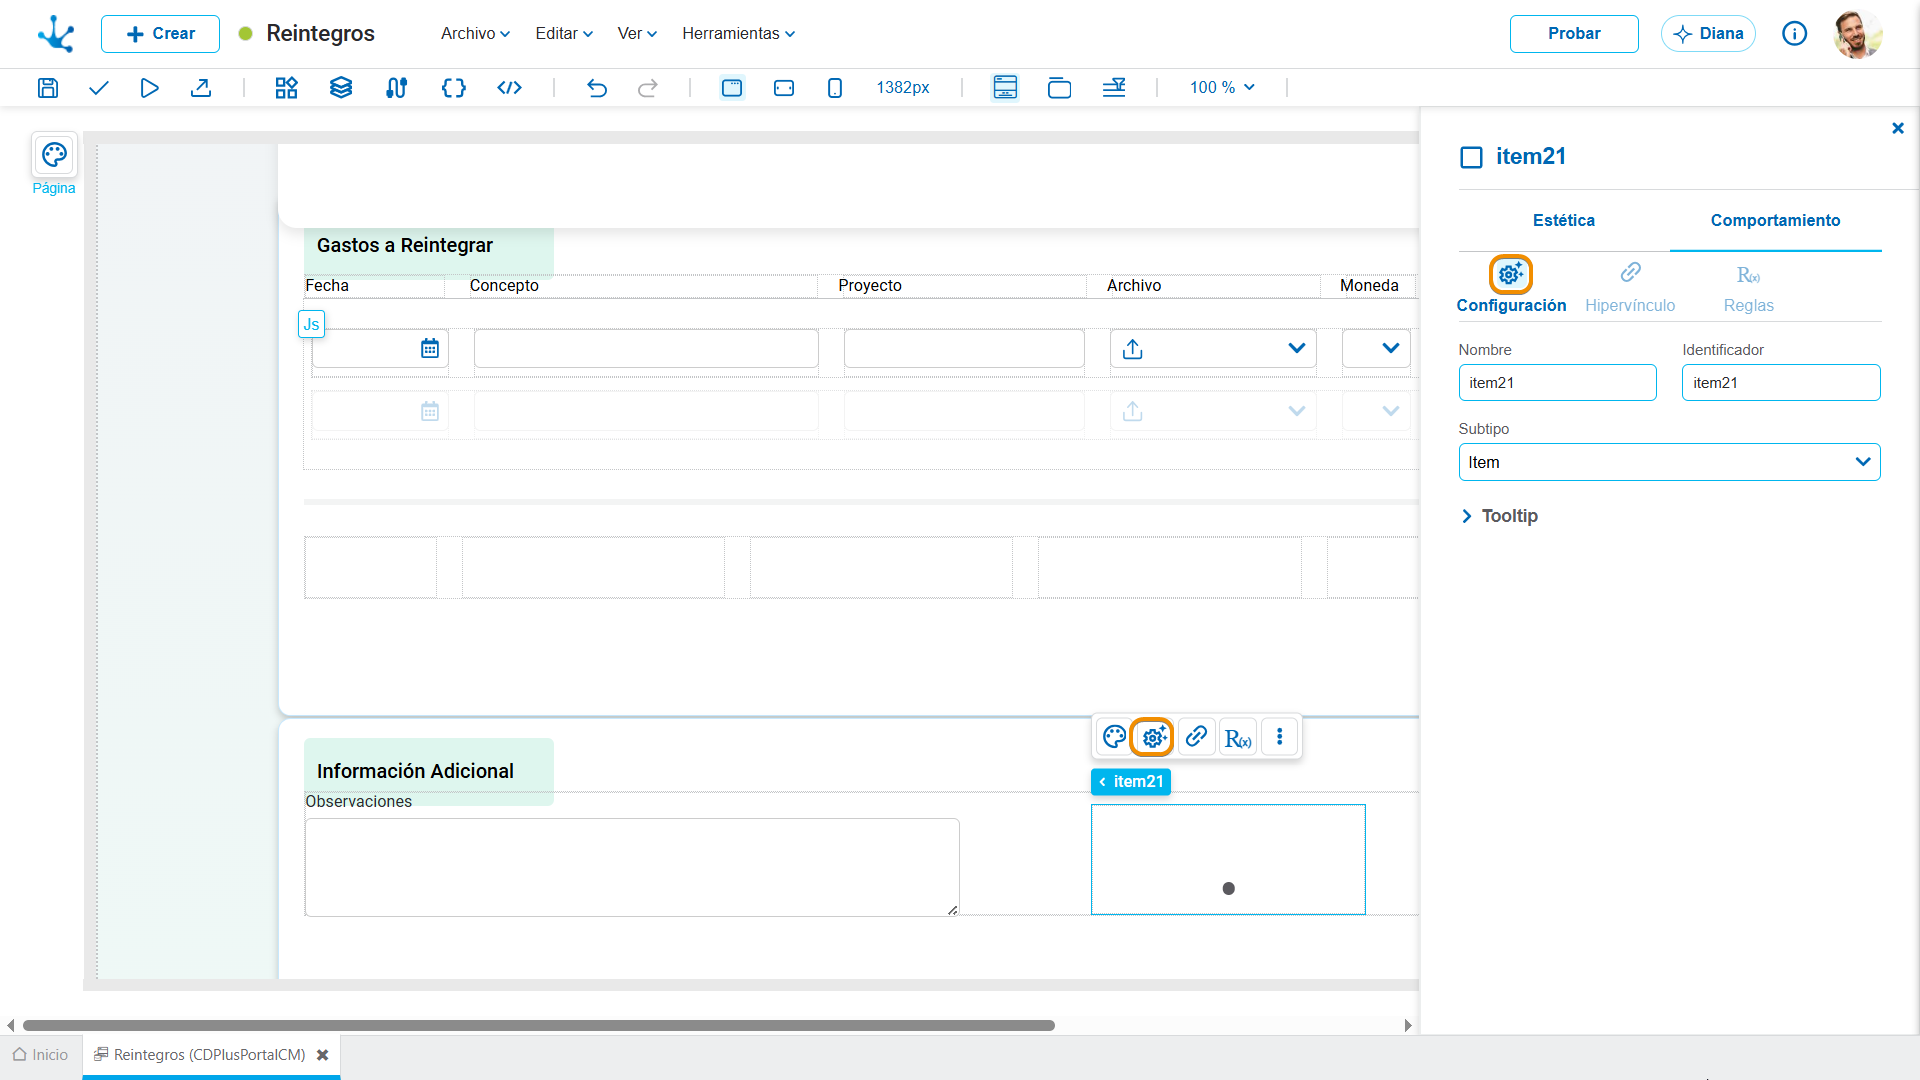Select mobile phone viewport icon

tap(835, 88)
